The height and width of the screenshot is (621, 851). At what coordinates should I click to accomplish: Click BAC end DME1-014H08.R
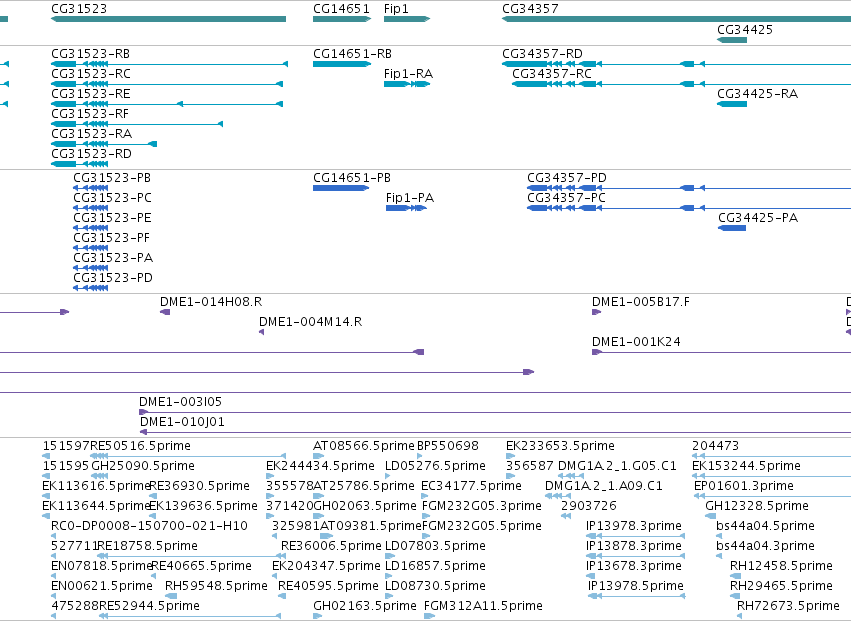tap(165, 312)
